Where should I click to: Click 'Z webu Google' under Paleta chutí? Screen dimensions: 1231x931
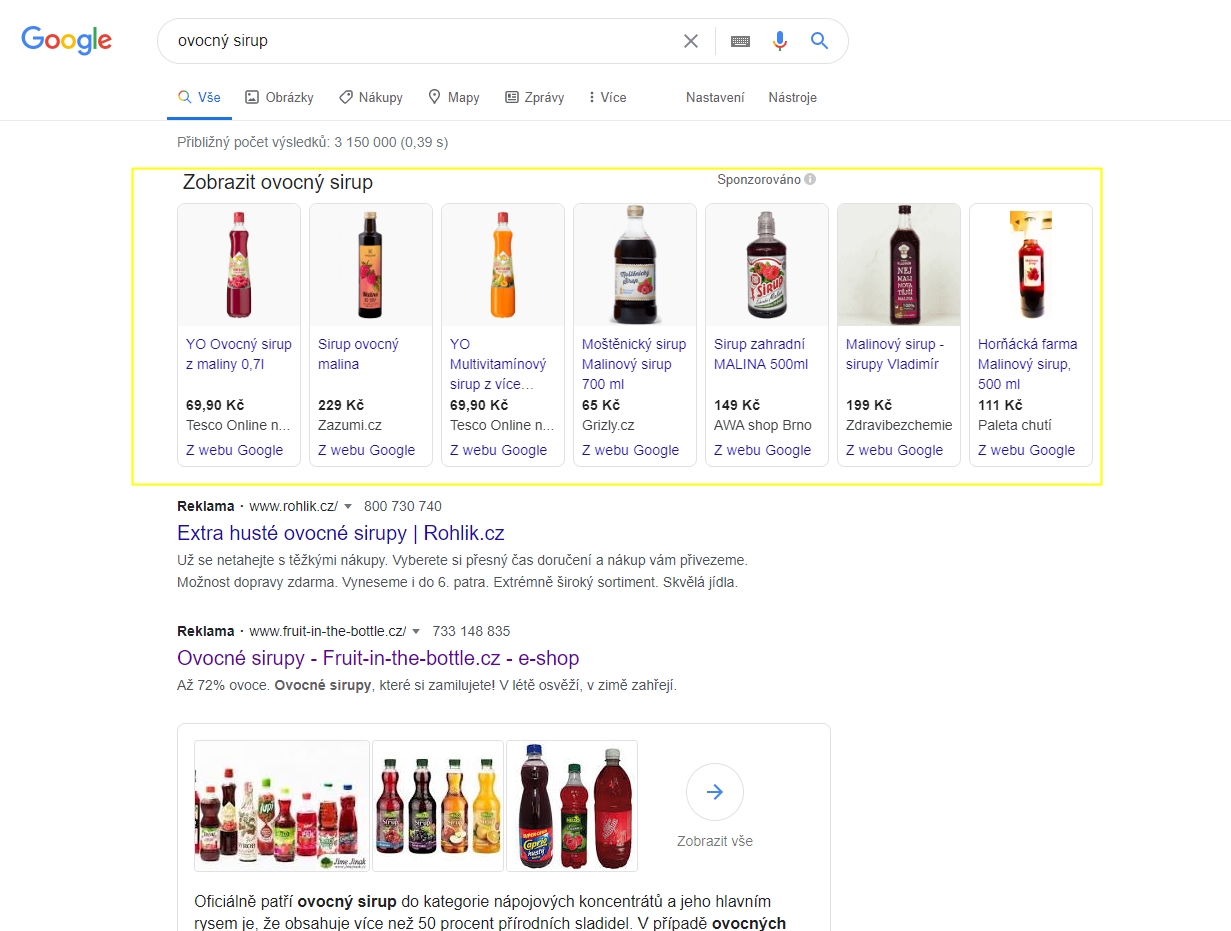[x=1026, y=450]
